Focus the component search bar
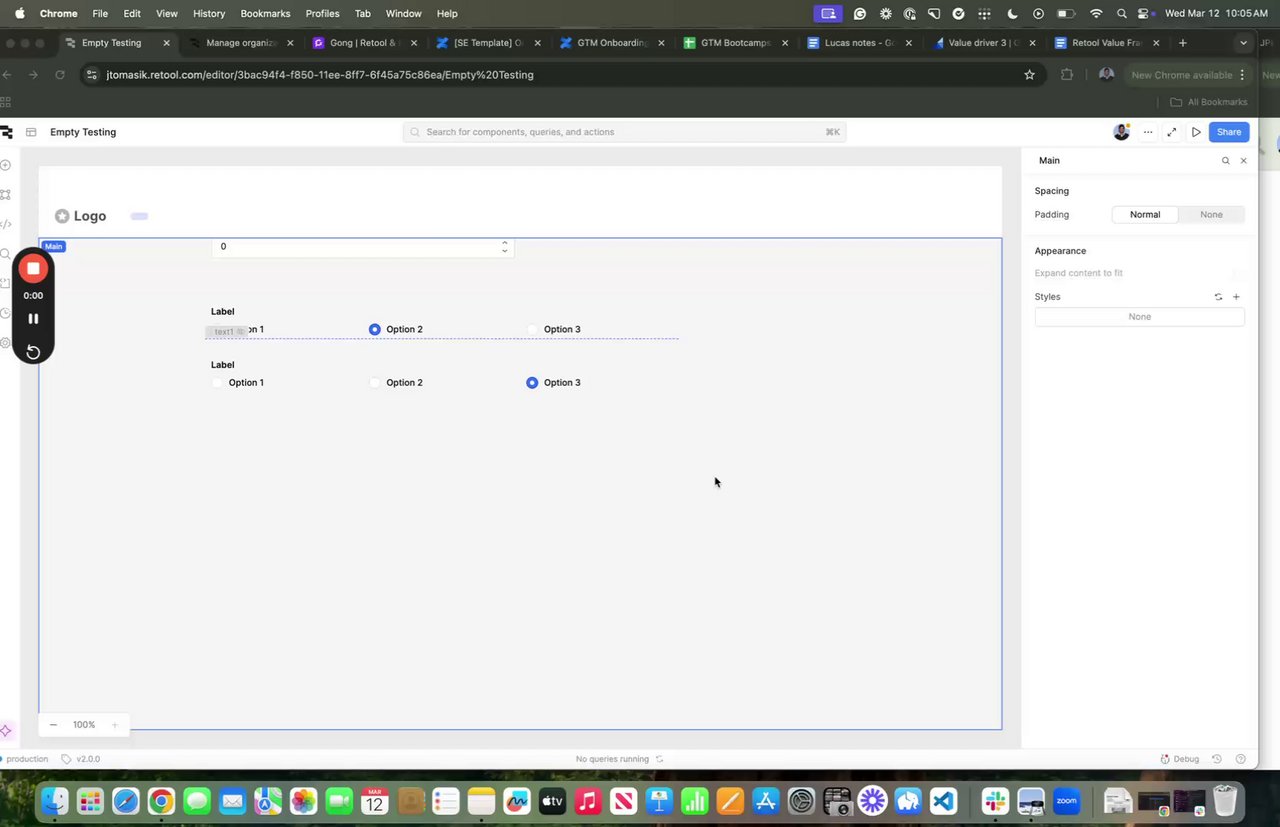 click(624, 132)
